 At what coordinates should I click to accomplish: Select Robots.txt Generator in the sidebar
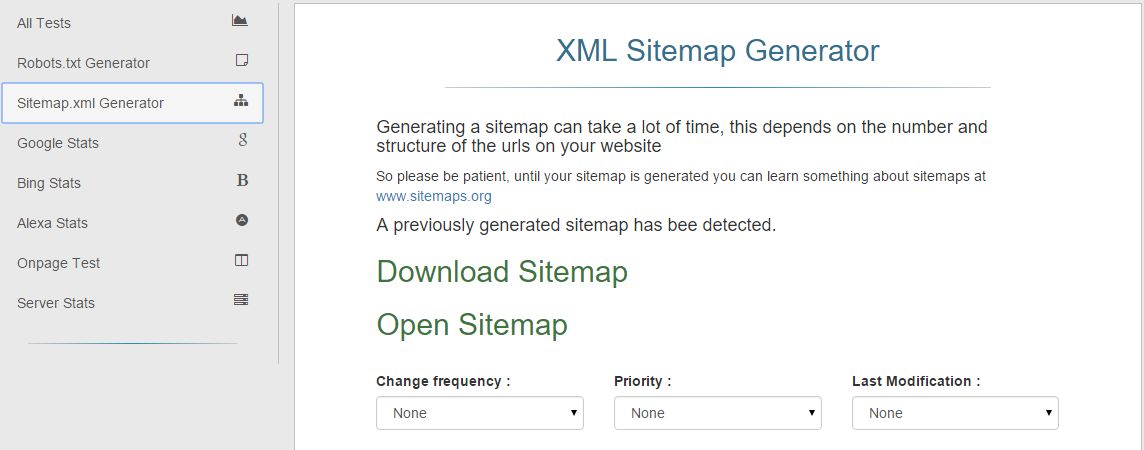[83, 63]
